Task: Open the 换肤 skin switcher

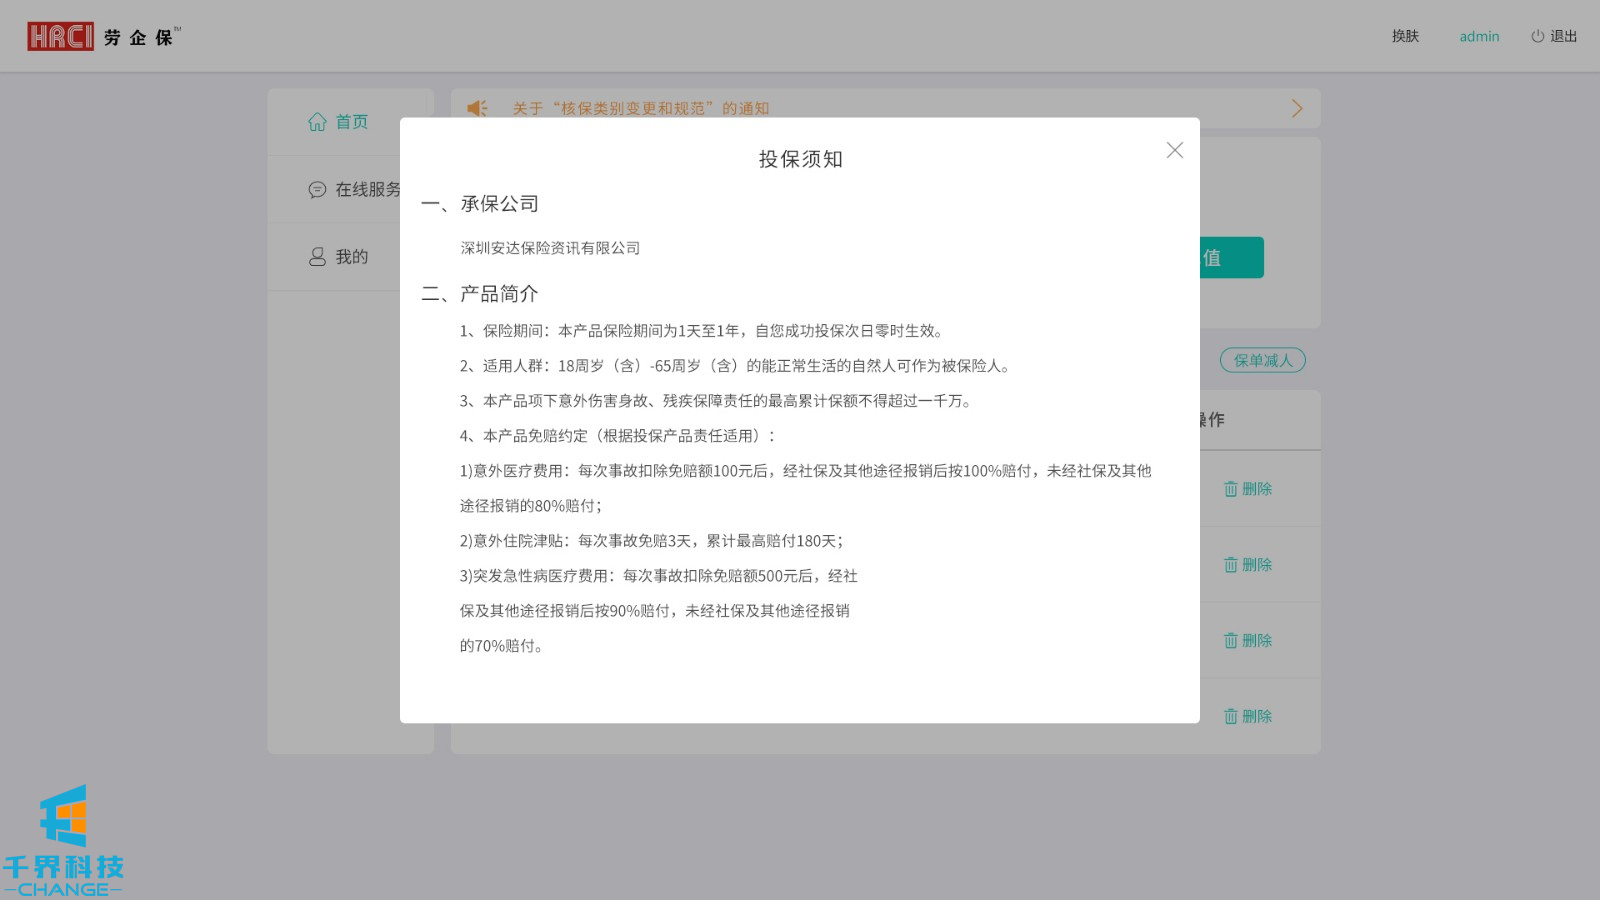Action: [1405, 37]
